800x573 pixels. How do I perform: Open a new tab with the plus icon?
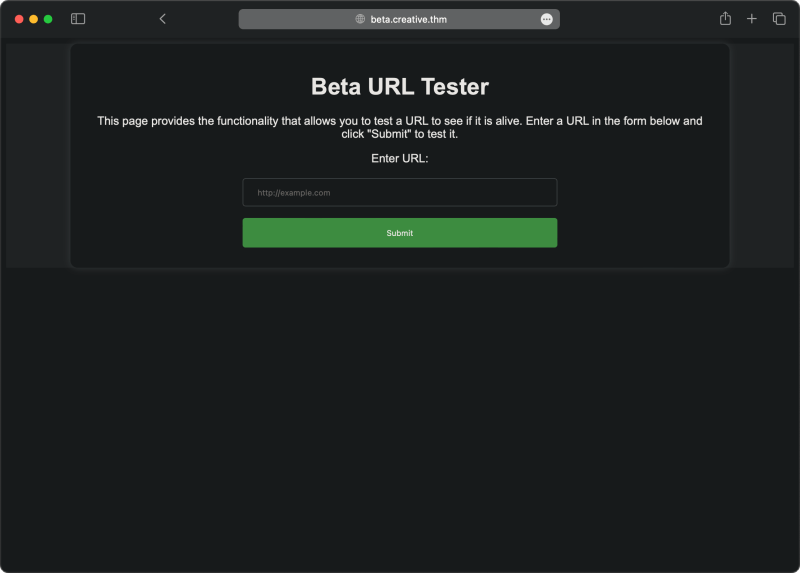tap(752, 19)
